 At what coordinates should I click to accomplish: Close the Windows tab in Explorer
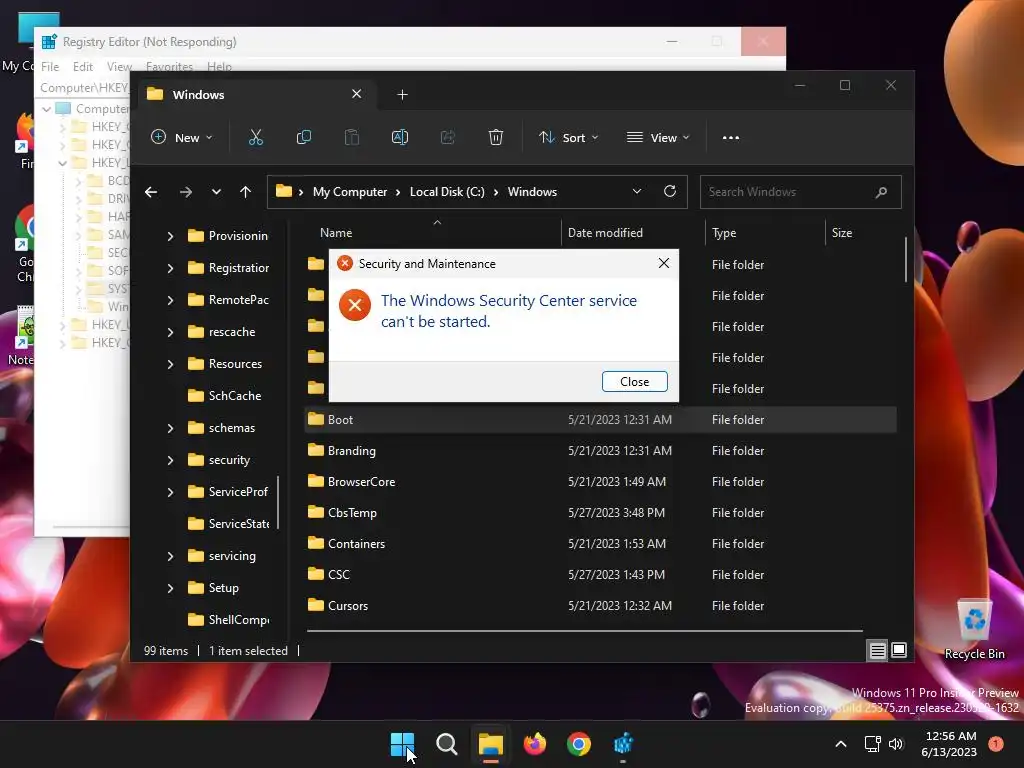[x=357, y=94]
